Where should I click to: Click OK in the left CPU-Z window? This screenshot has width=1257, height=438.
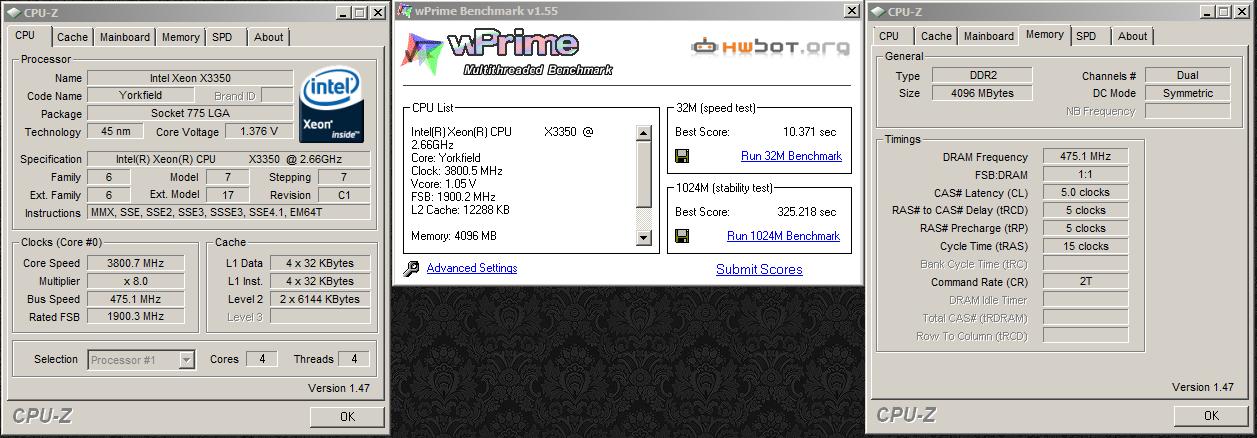click(347, 416)
